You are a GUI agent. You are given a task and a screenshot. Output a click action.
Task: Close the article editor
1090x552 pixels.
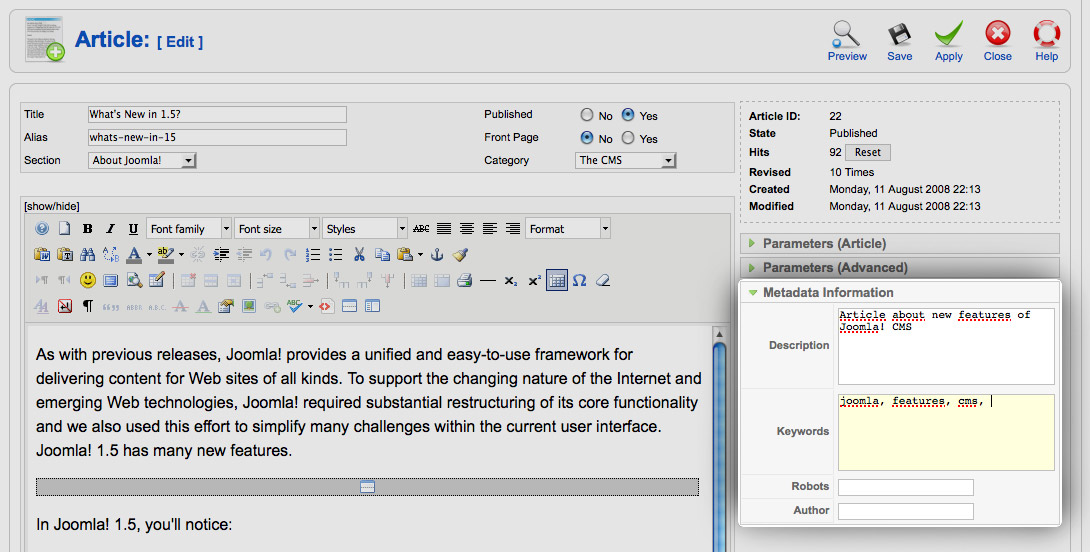[x=998, y=41]
